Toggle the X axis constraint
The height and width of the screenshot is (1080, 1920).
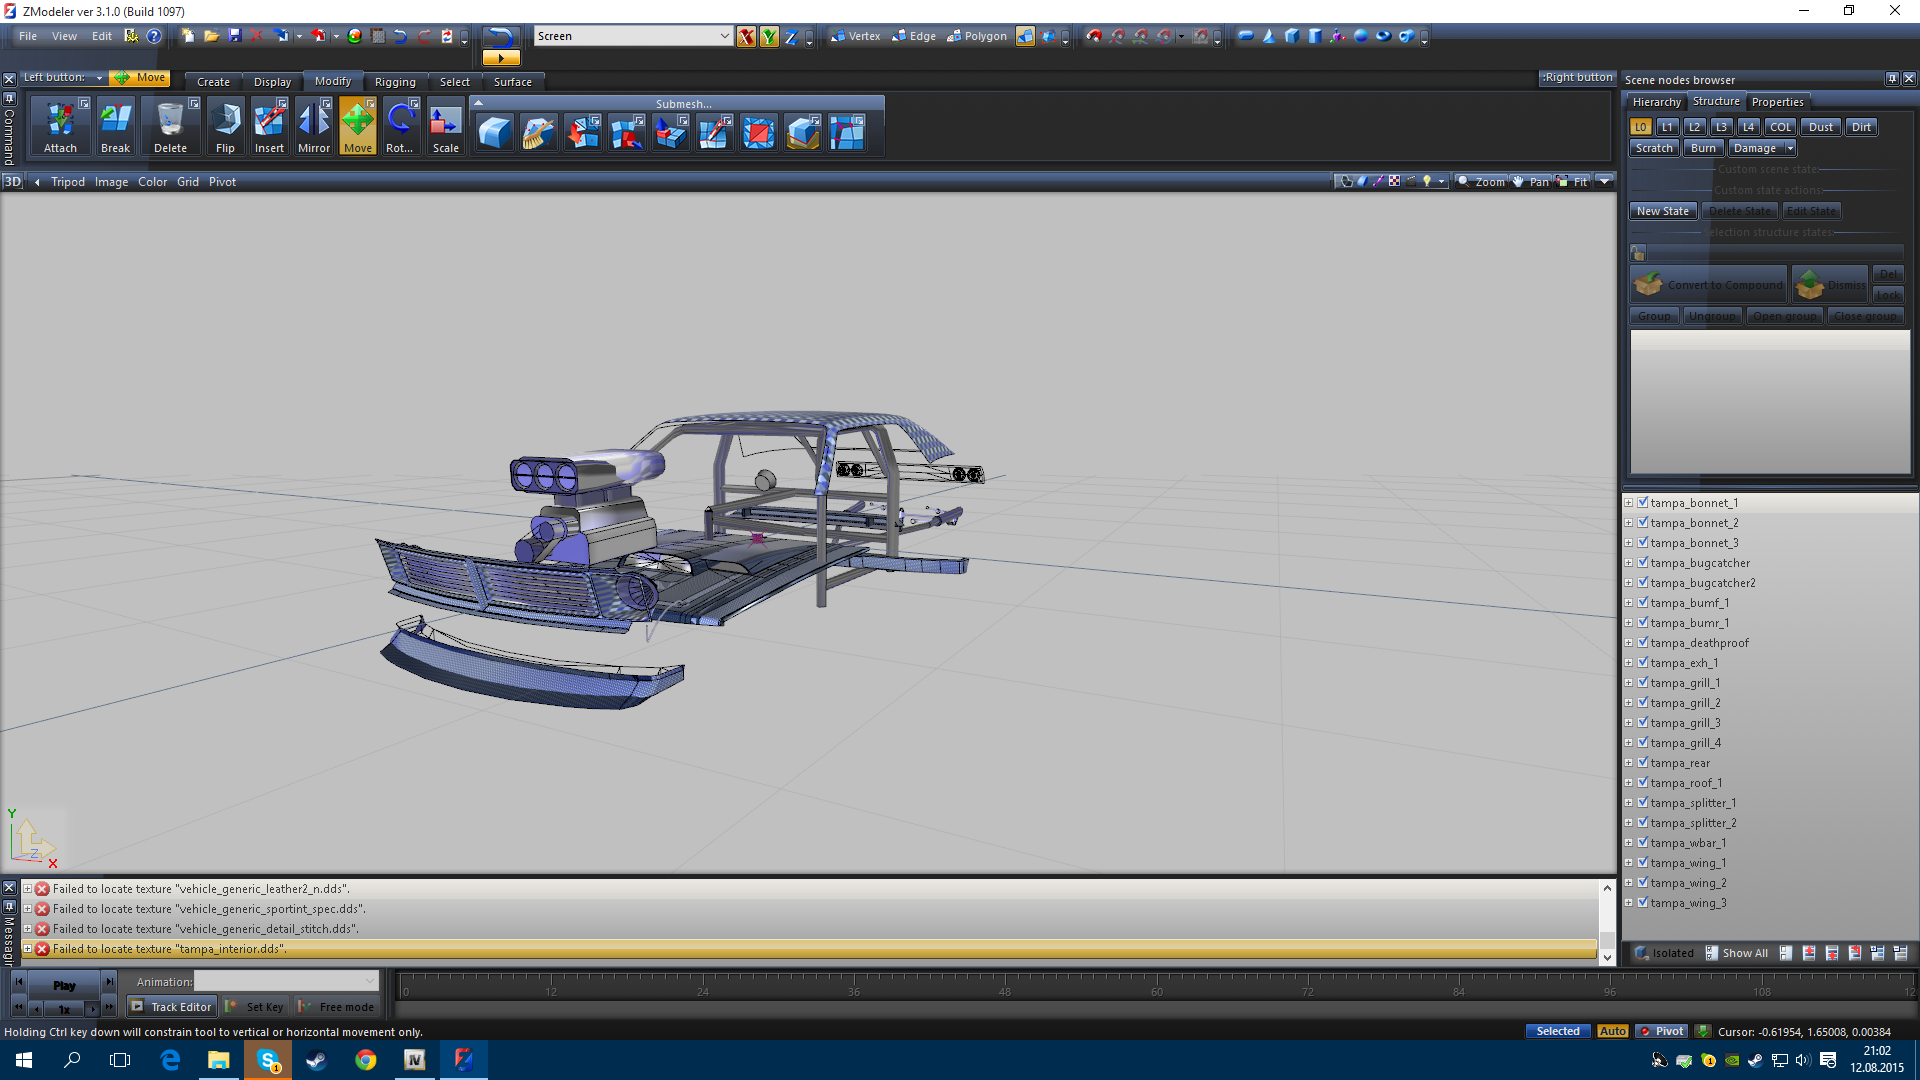(746, 37)
